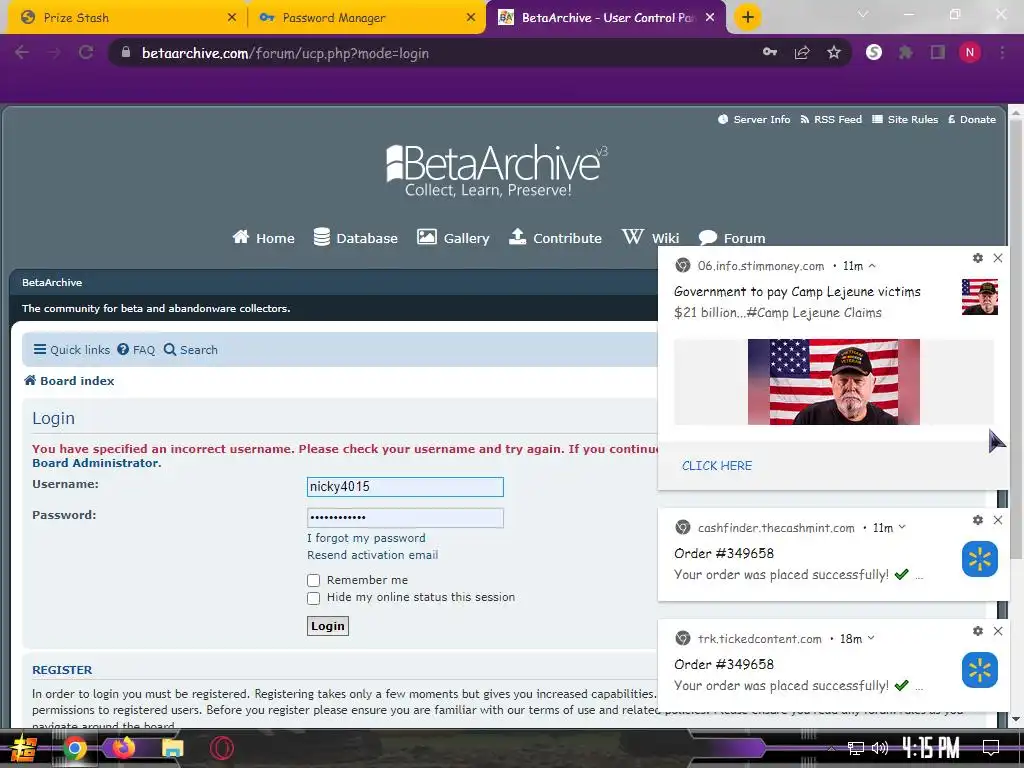Open the Windows Start button

click(x=23, y=748)
